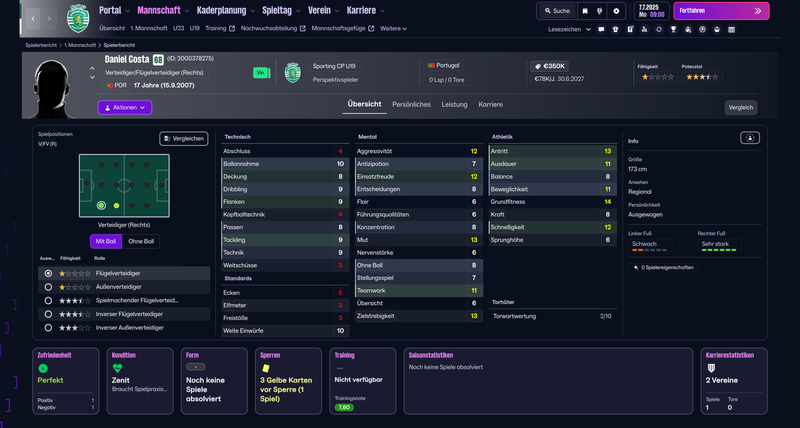
Task: Open the Sporting CP crest in the header
Action: tap(78, 18)
